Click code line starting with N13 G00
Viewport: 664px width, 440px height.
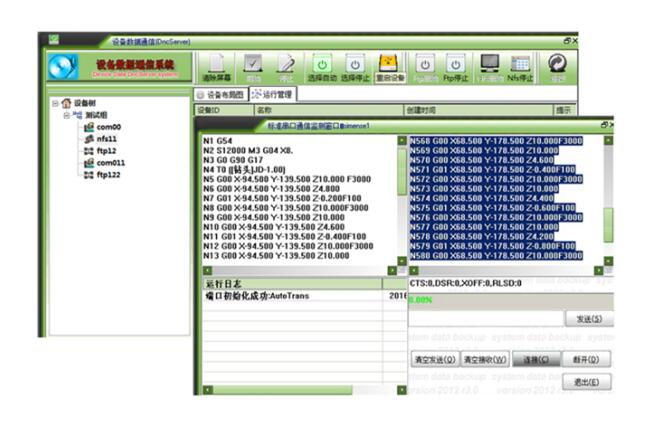click(x=276, y=256)
